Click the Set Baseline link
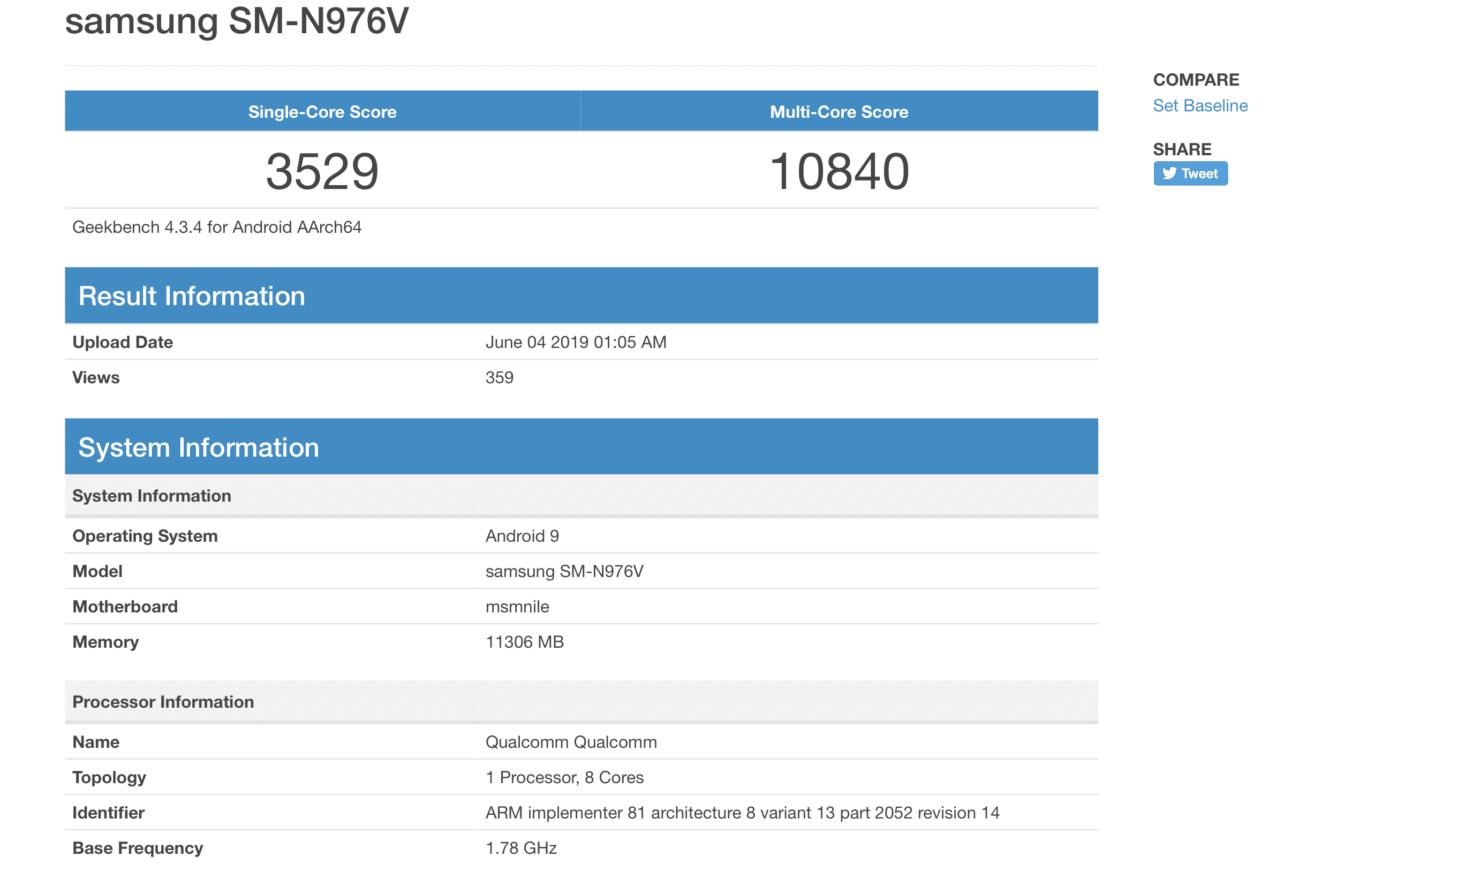Image resolution: width=1480 pixels, height=879 pixels. [x=1200, y=105]
